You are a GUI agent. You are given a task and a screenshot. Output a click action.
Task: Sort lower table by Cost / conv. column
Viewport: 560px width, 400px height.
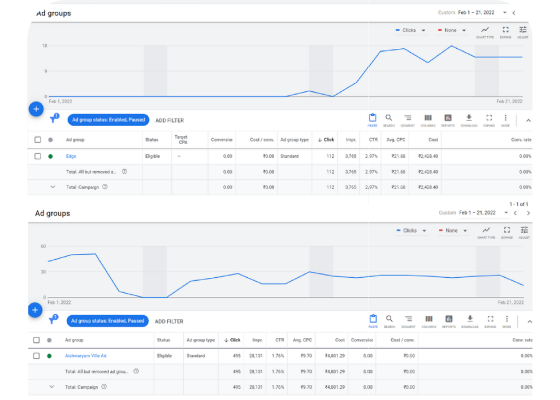coord(402,340)
